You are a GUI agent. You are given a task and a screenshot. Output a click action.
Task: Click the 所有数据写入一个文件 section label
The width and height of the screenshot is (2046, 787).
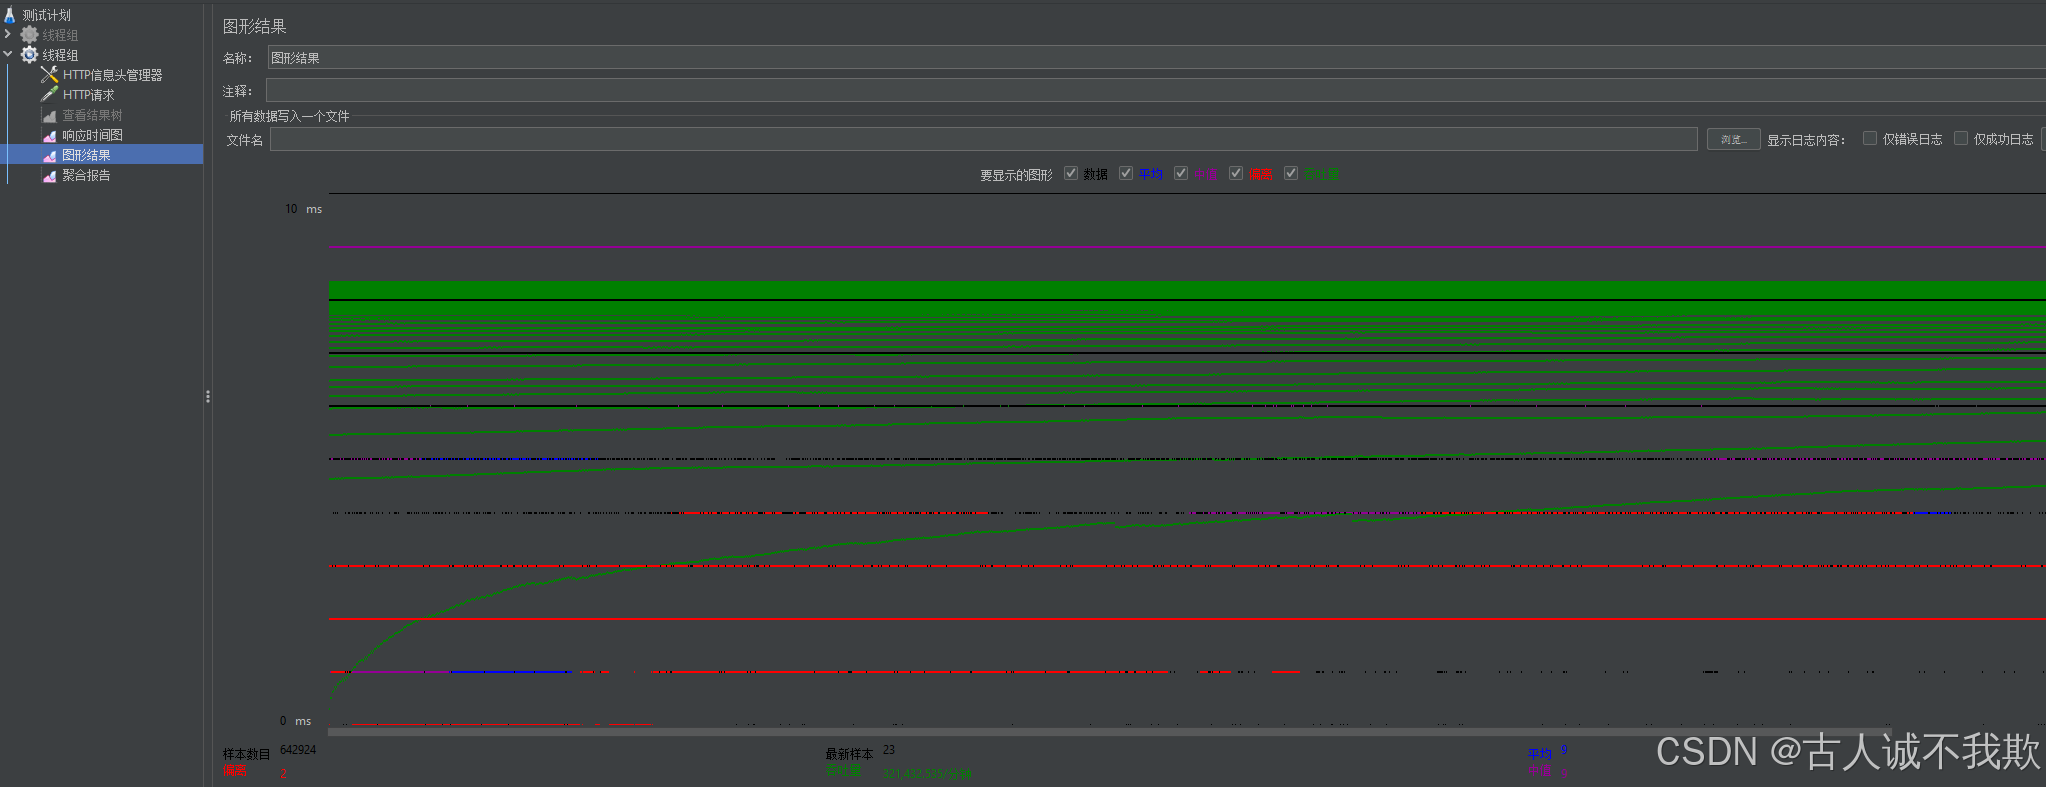289,116
